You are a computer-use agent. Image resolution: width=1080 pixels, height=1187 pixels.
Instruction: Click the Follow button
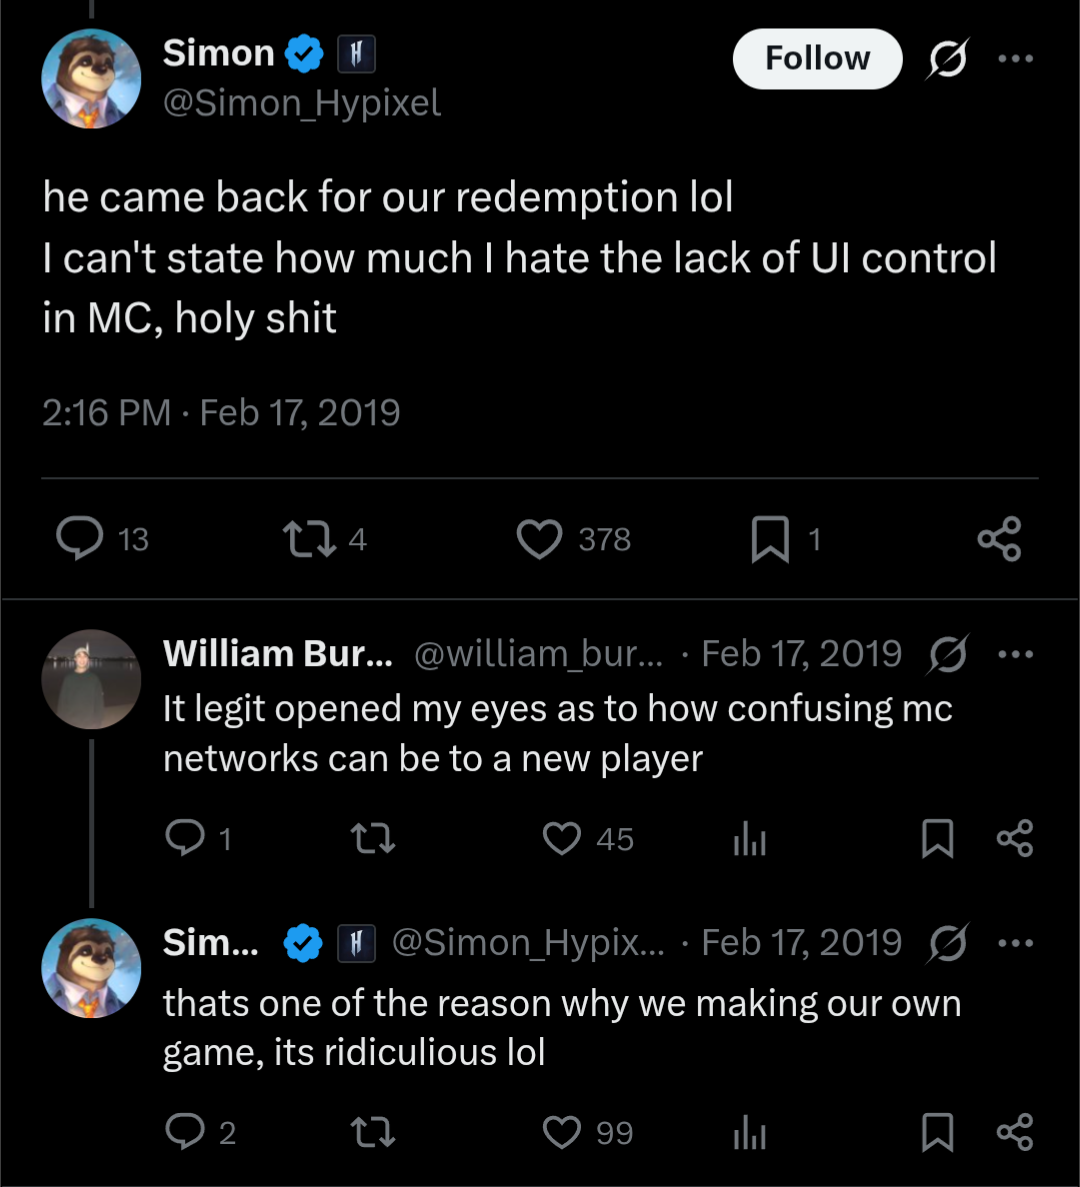pyautogui.click(x=817, y=59)
